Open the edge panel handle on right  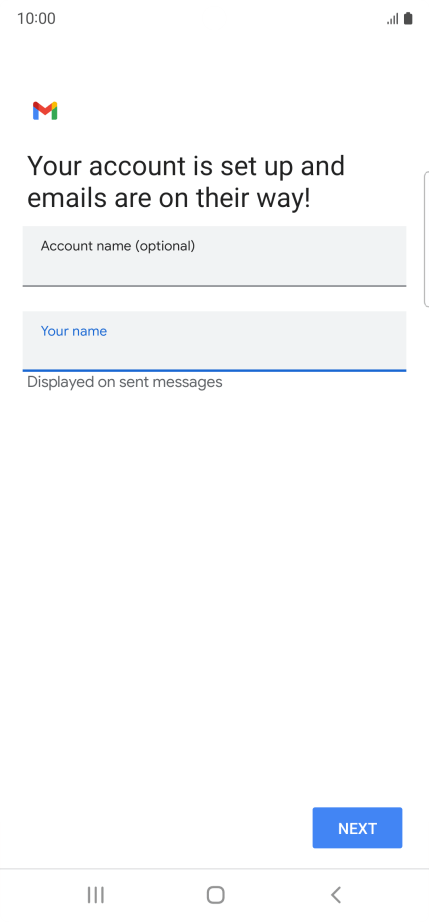point(426,239)
